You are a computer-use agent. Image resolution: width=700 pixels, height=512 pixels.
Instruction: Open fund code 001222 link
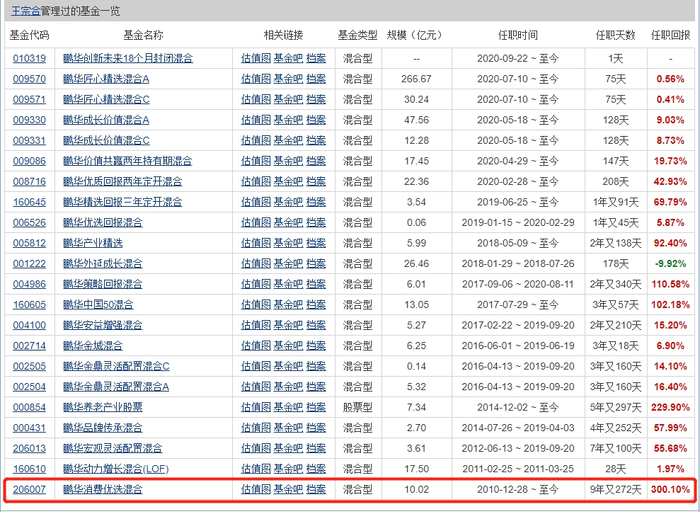(x=29, y=264)
